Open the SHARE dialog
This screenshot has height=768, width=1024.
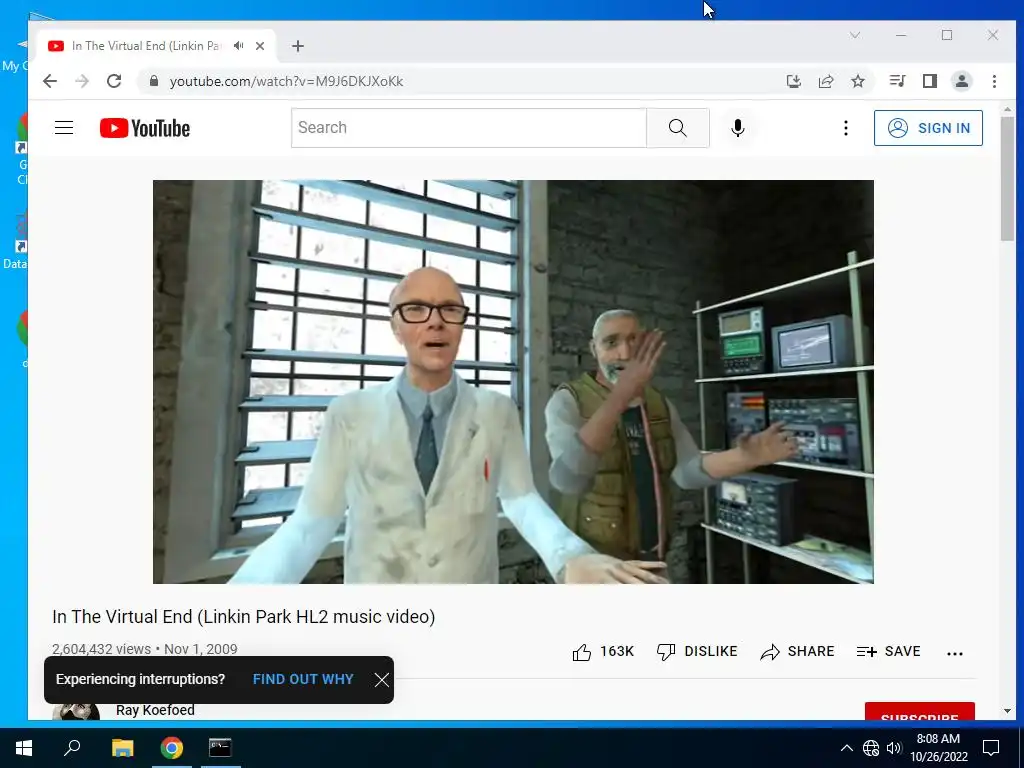coord(797,652)
